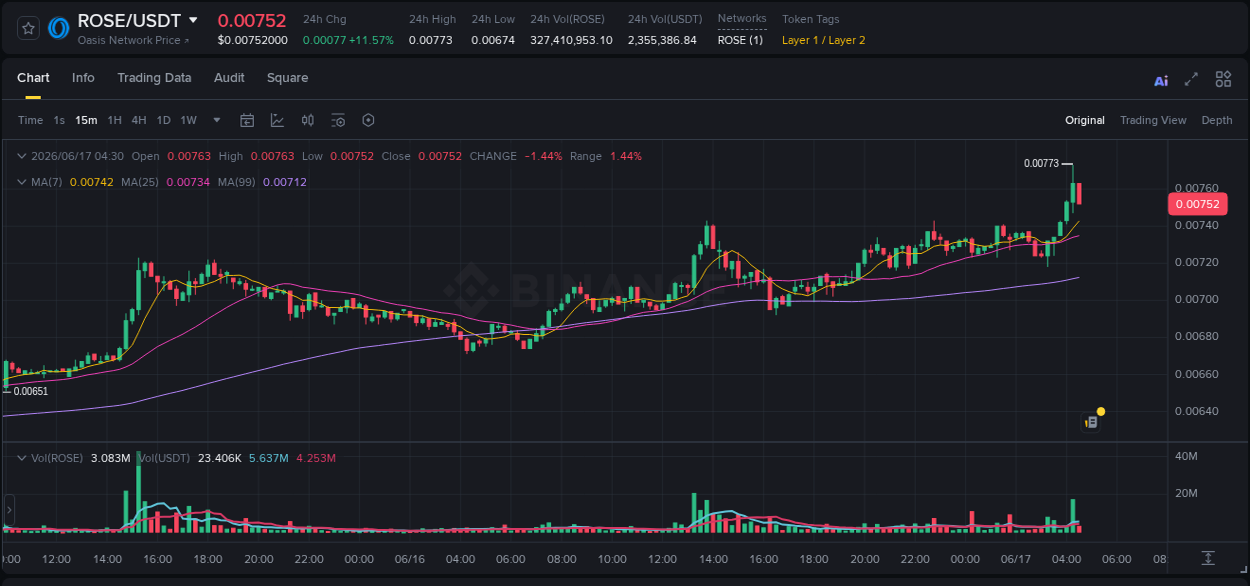Image resolution: width=1250 pixels, height=586 pixels.
Task: Click the 0.00773 high price marker label
Action: 1041,163
